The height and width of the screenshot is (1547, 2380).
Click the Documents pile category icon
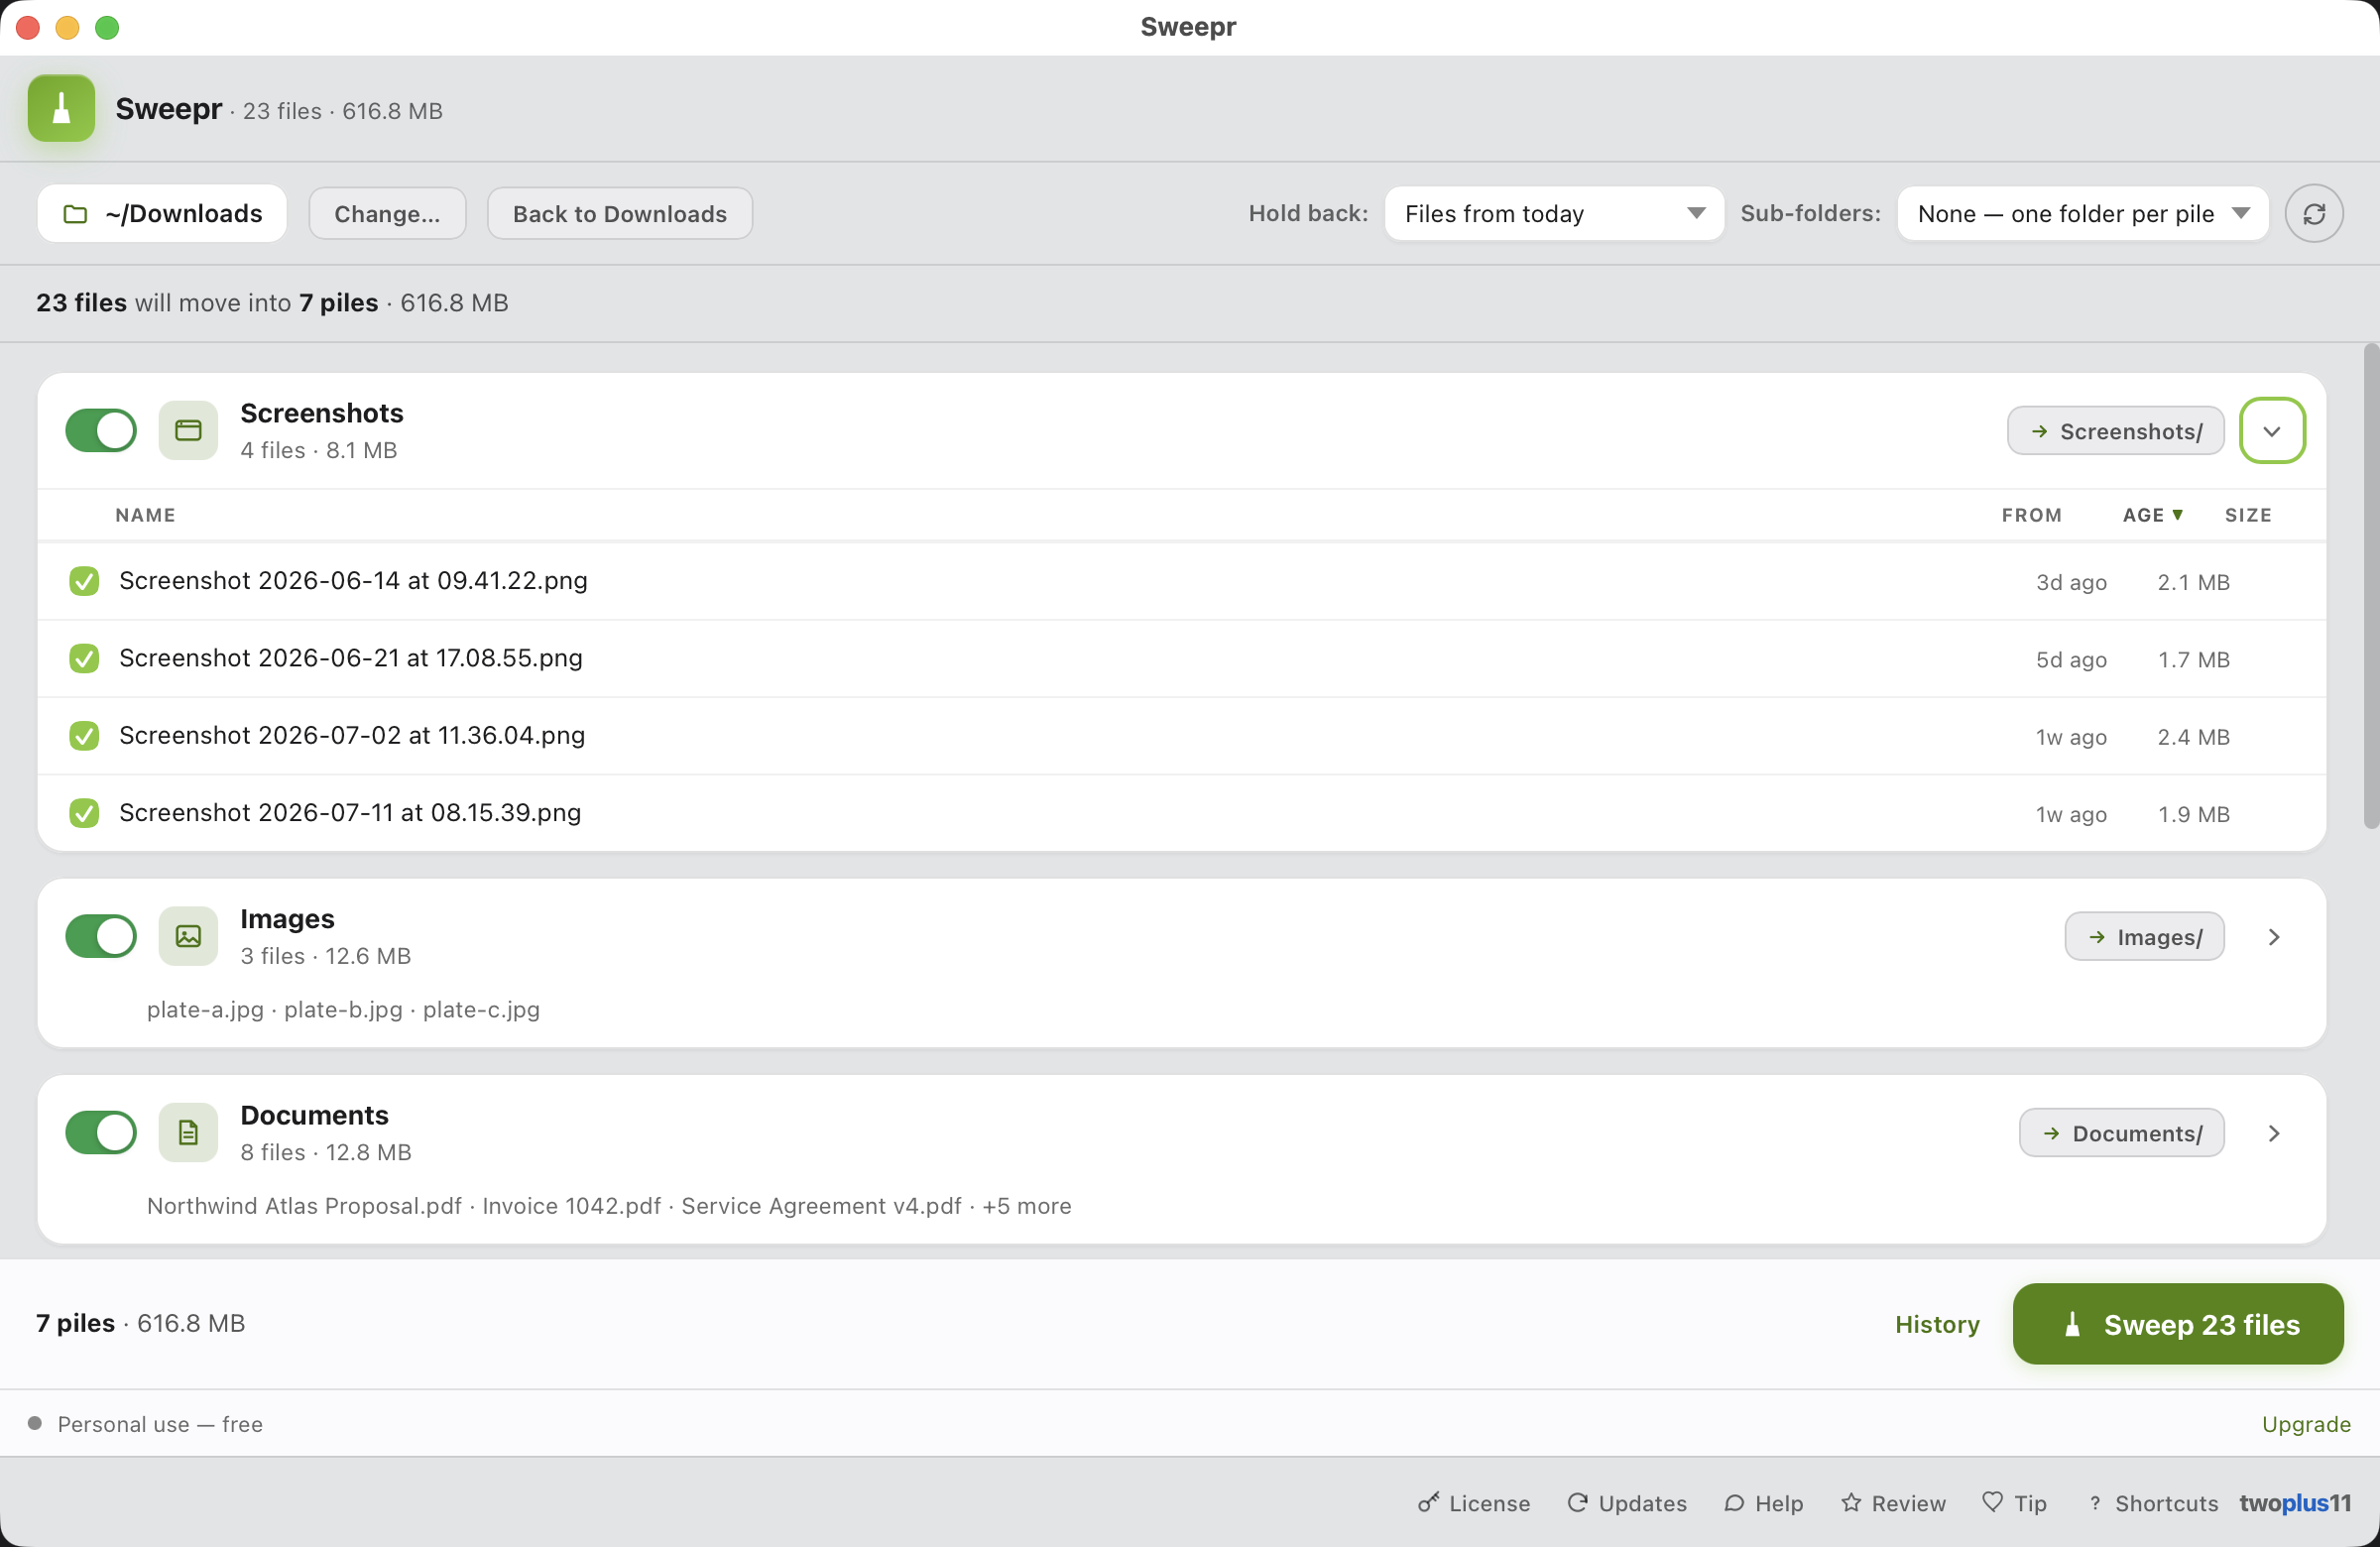[x=188, y=1132]
